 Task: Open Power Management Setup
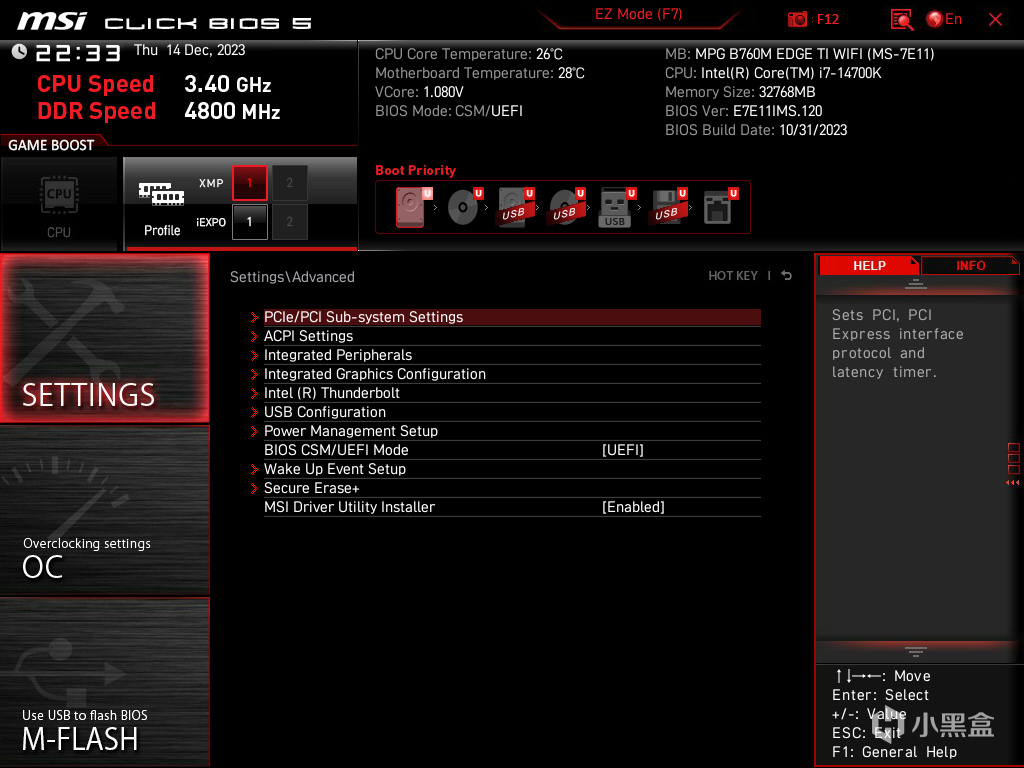point(512,430)
